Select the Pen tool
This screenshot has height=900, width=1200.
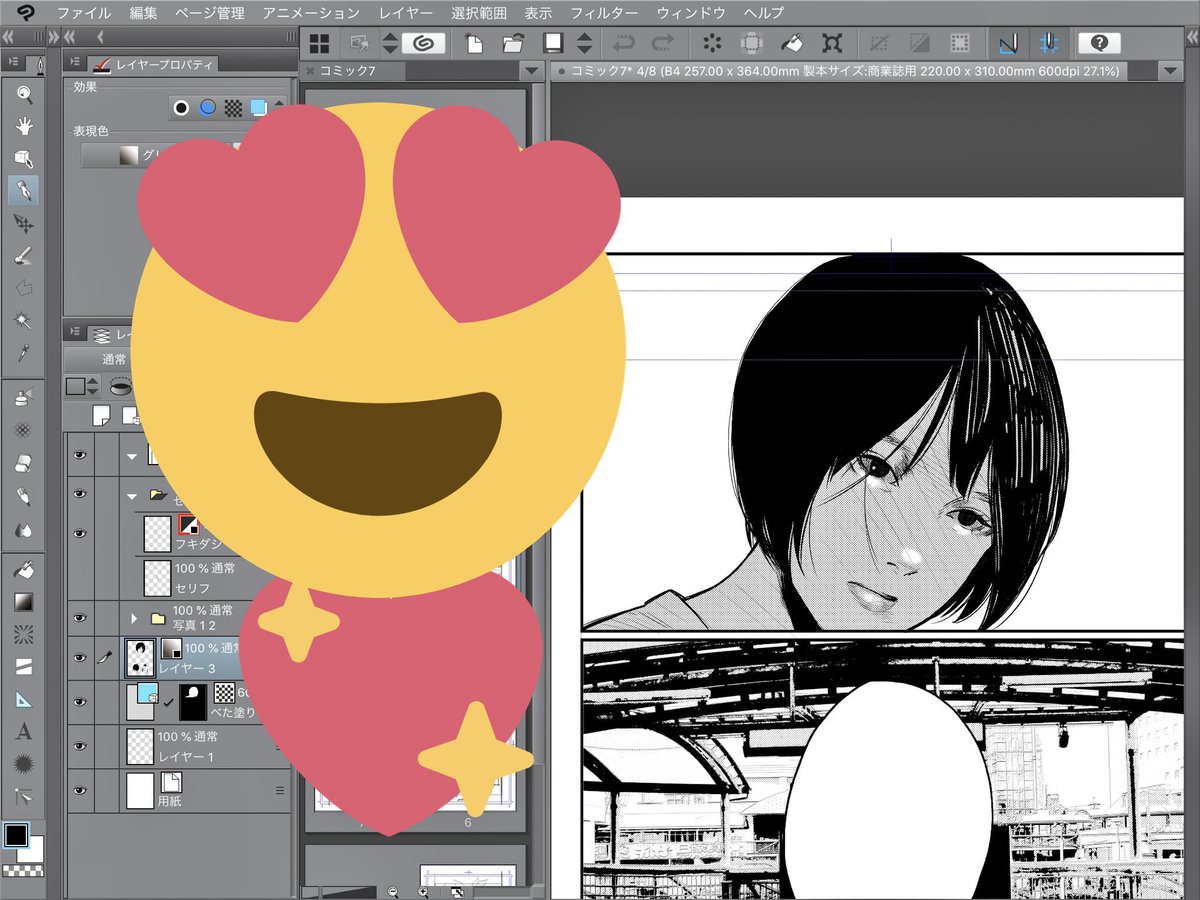24,190
